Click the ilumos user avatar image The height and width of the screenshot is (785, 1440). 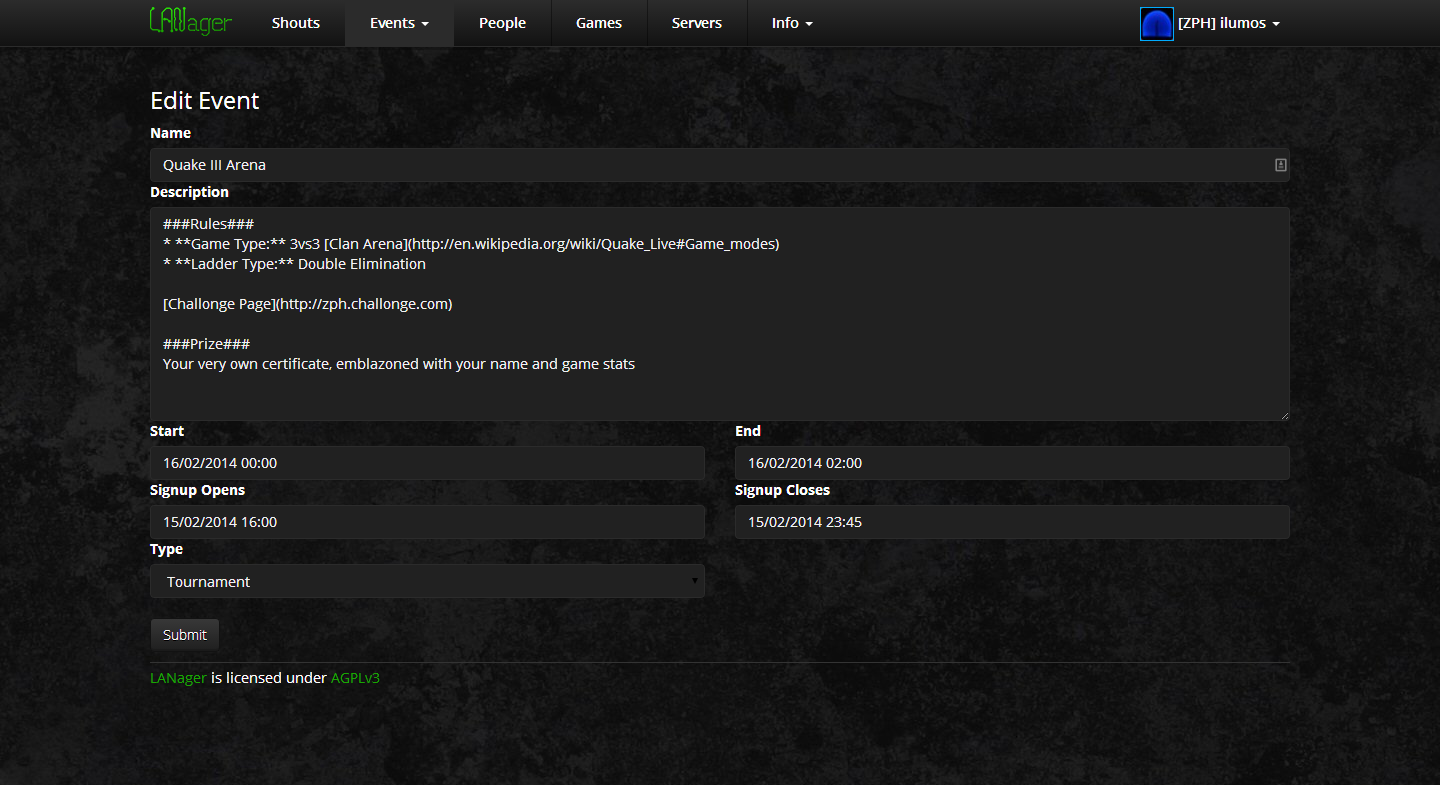[x=1157, y=24]
